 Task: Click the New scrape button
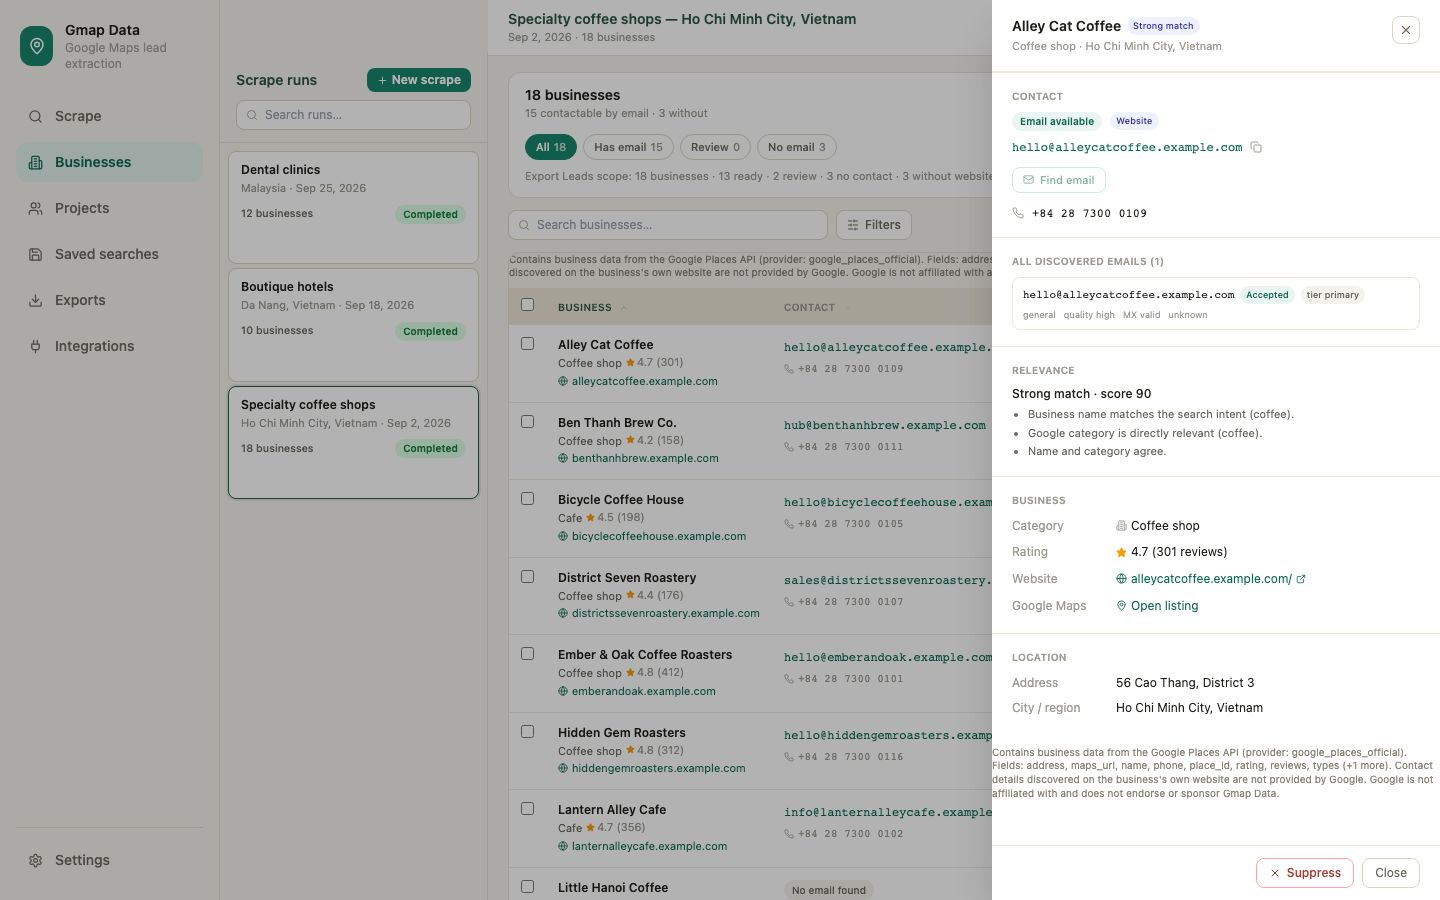419,80
